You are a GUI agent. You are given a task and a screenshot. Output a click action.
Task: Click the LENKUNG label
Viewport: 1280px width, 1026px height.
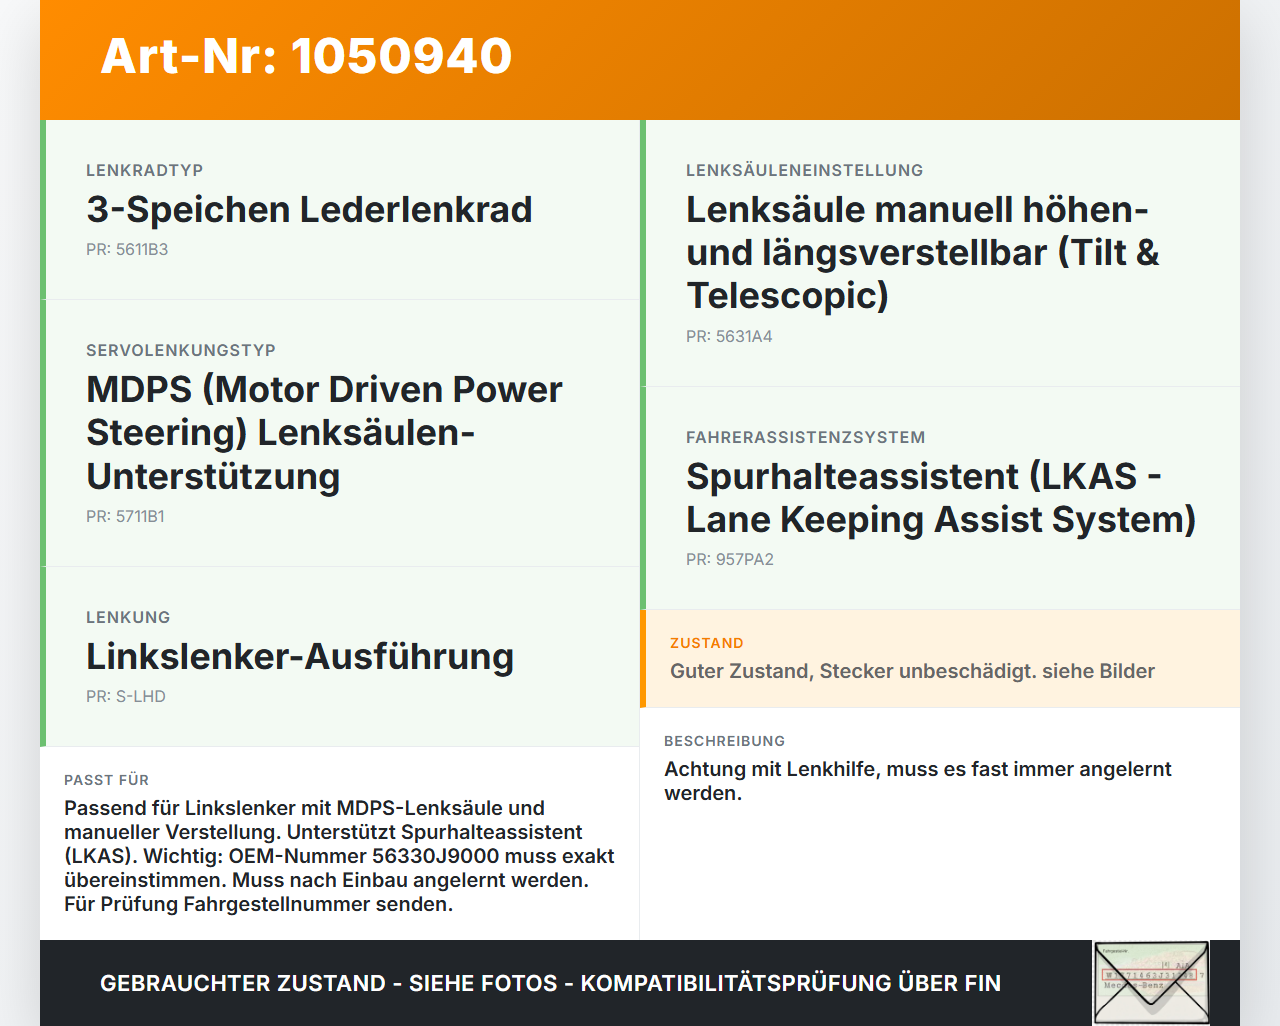(x=128, y=618)
